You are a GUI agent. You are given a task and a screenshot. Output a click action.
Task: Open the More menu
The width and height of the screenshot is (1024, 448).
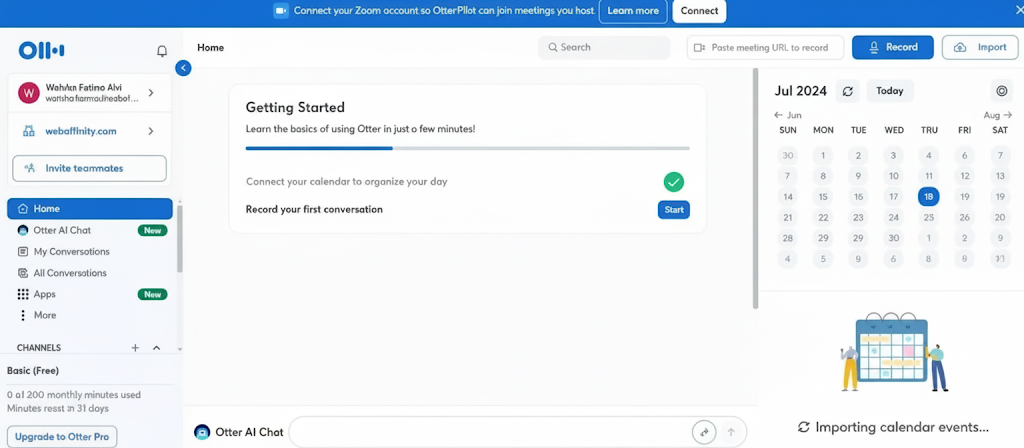coord(90,315)
